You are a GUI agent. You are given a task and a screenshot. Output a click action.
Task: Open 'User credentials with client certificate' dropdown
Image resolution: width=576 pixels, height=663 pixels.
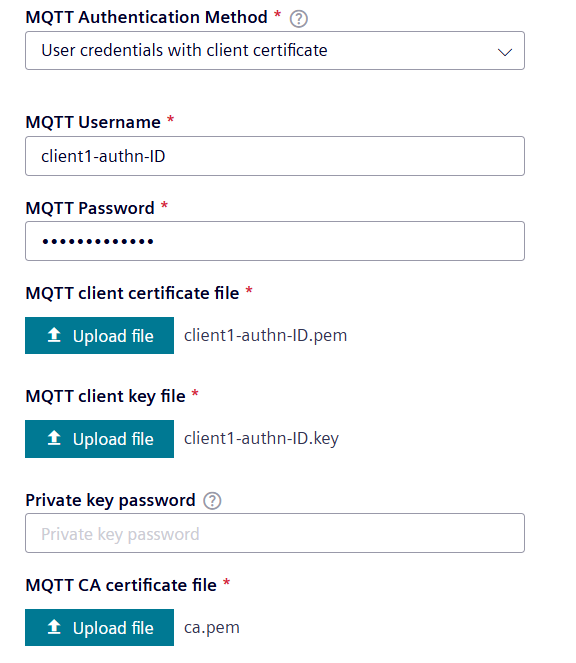point(275,51)
